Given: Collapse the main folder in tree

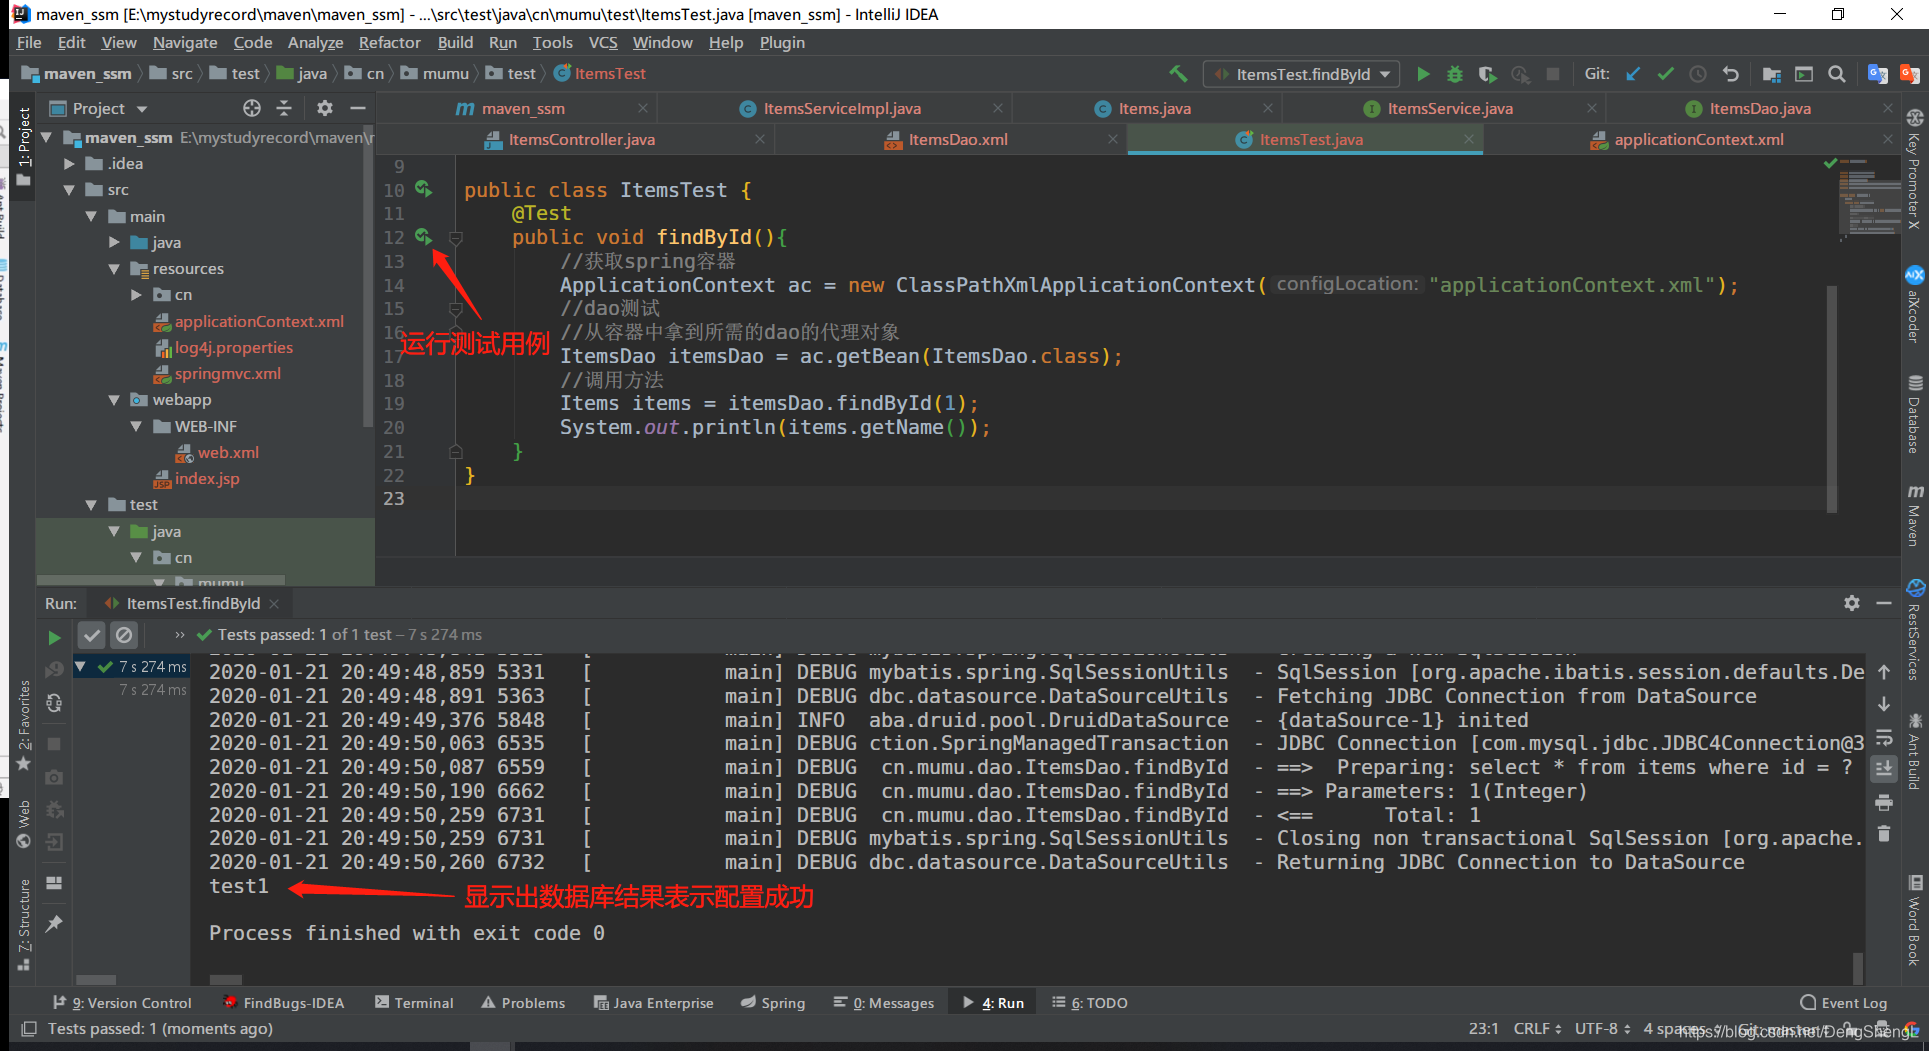Looking at the screenshot, I should click(x=92, y=216).
